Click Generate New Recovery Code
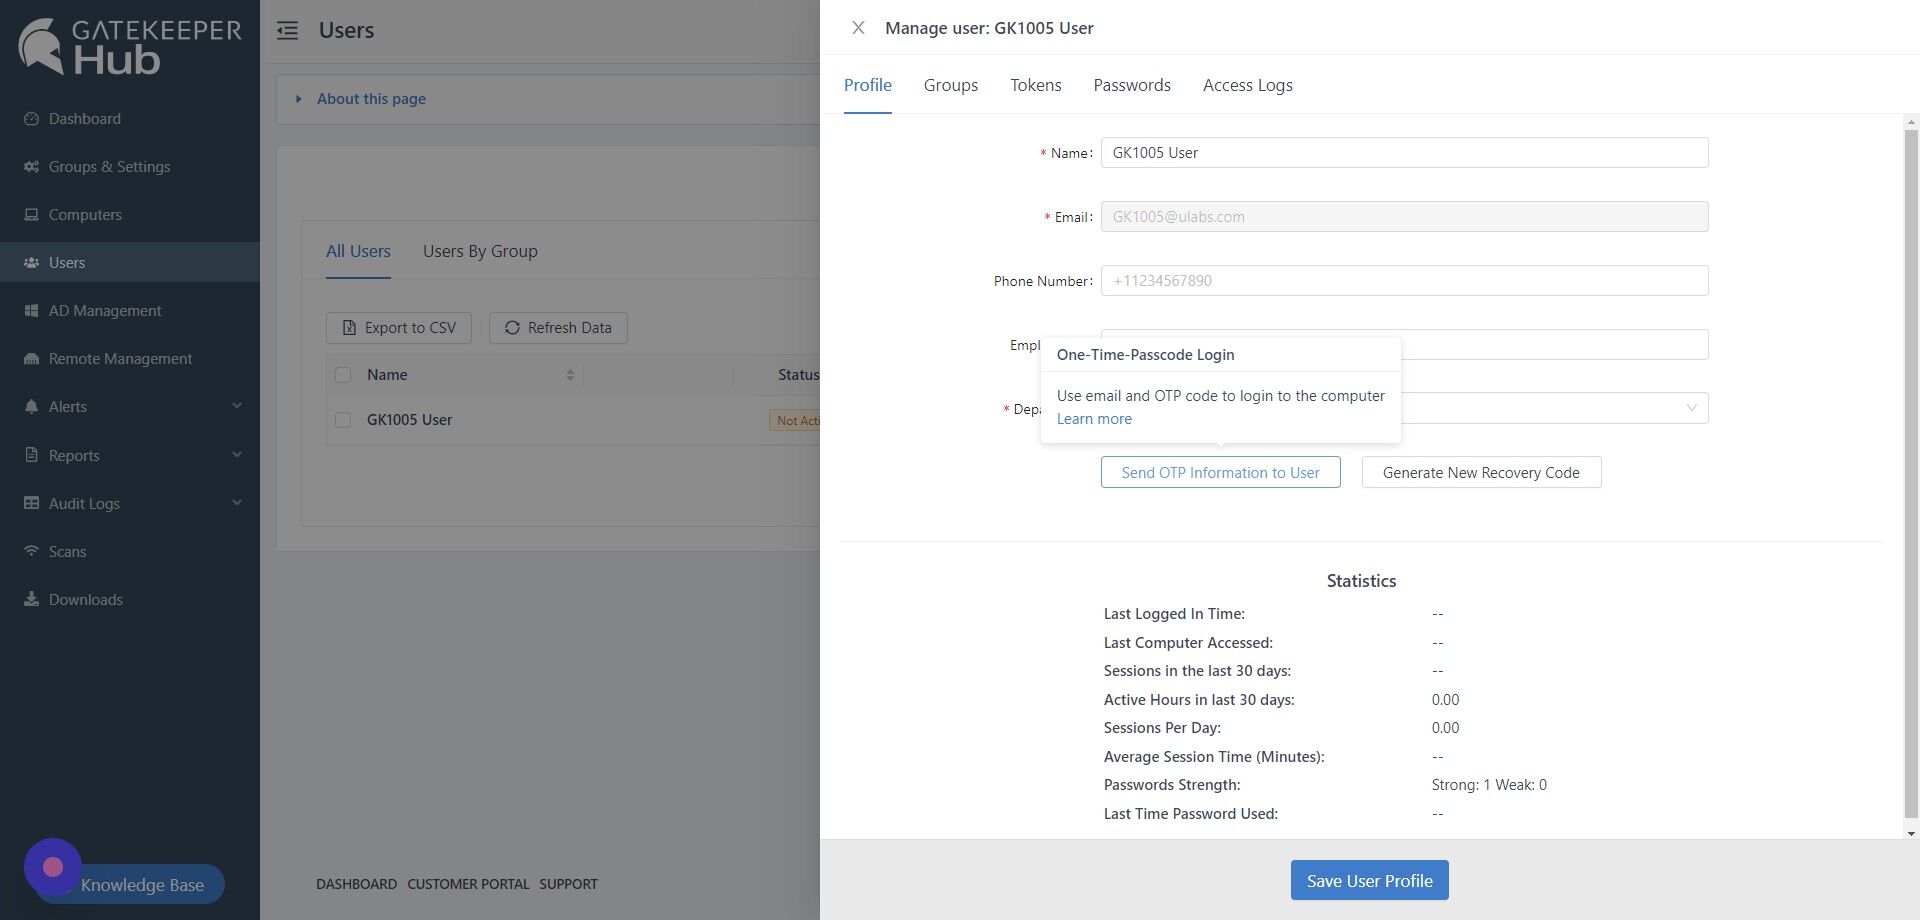 tap(1481, 472)
